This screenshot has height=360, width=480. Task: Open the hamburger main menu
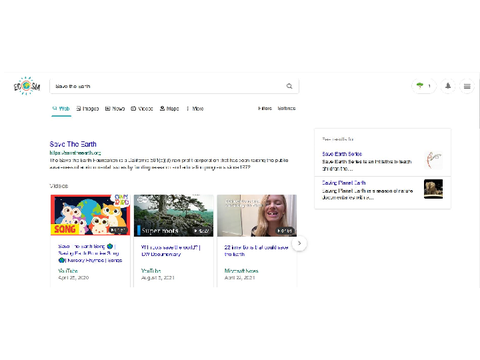[x=467, y=86]
